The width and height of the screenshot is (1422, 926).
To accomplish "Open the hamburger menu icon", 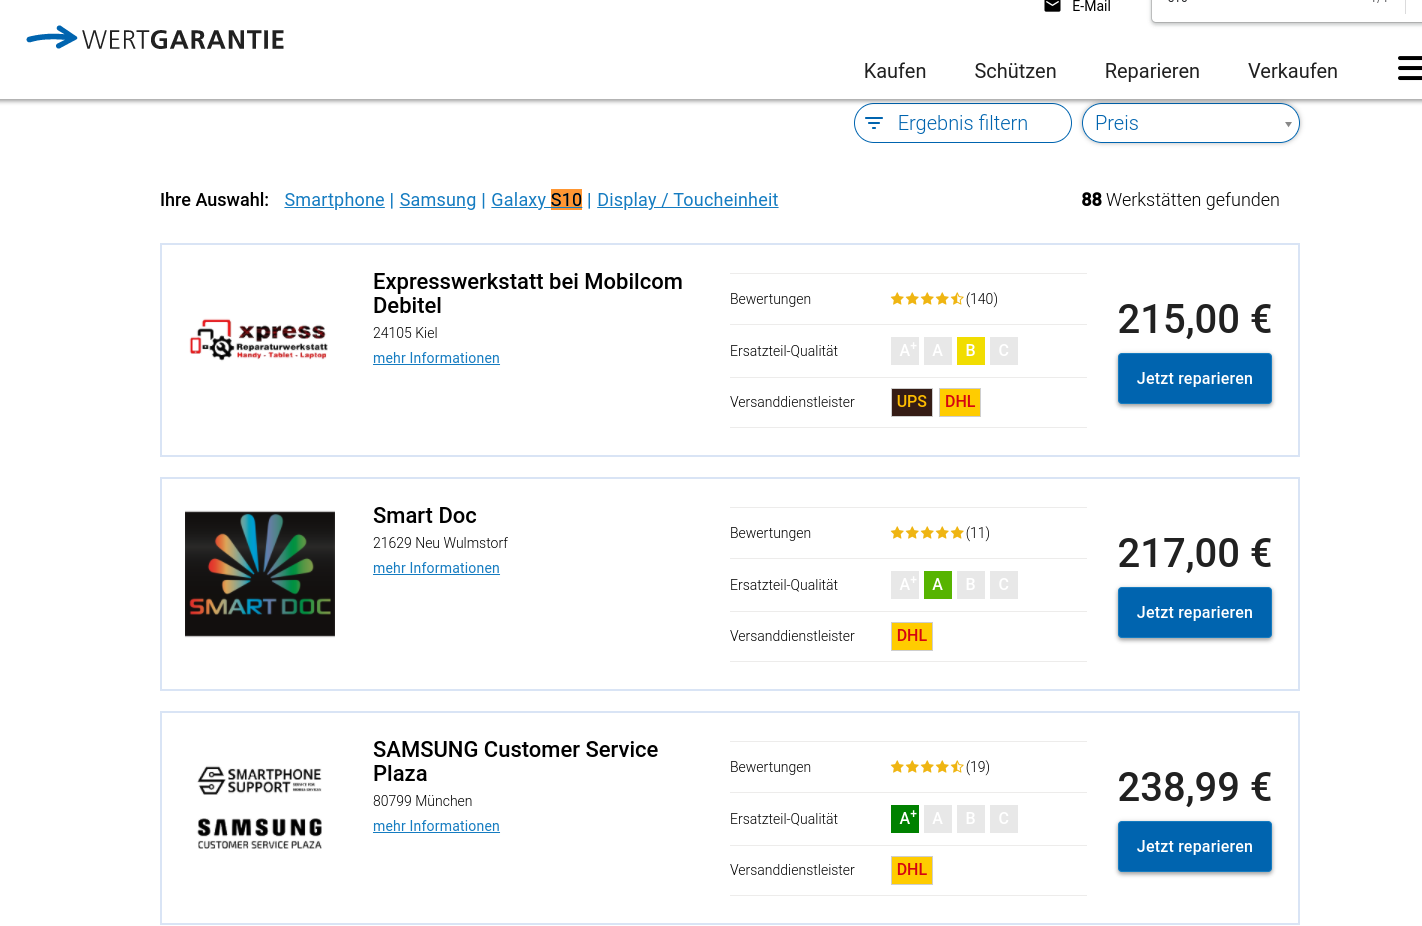I will point(1410,68).
